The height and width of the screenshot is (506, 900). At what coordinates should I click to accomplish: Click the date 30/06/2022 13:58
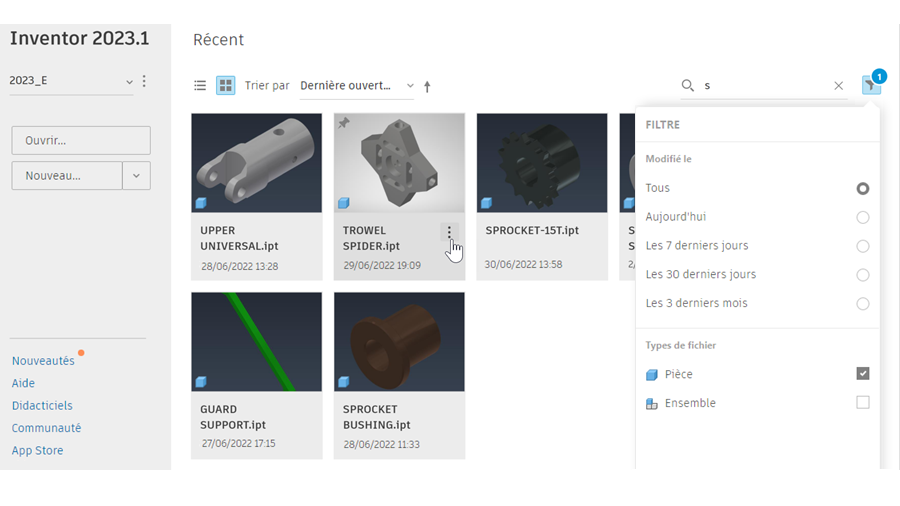coord(523,264)
